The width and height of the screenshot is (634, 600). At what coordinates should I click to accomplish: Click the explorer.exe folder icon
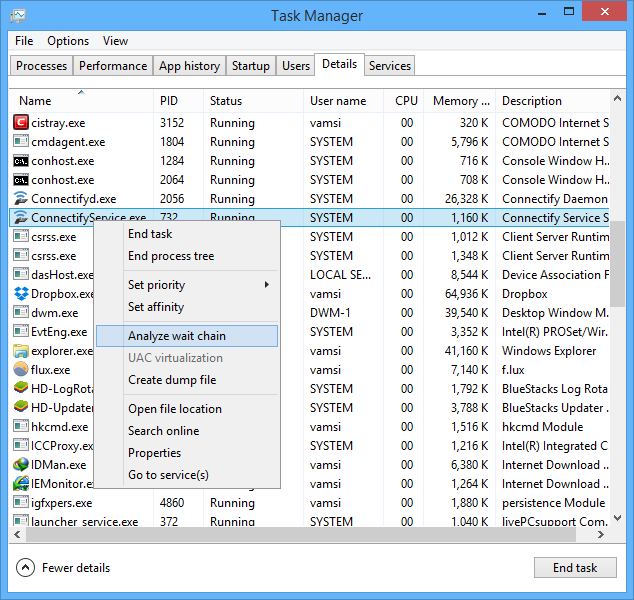coord(21,350)
